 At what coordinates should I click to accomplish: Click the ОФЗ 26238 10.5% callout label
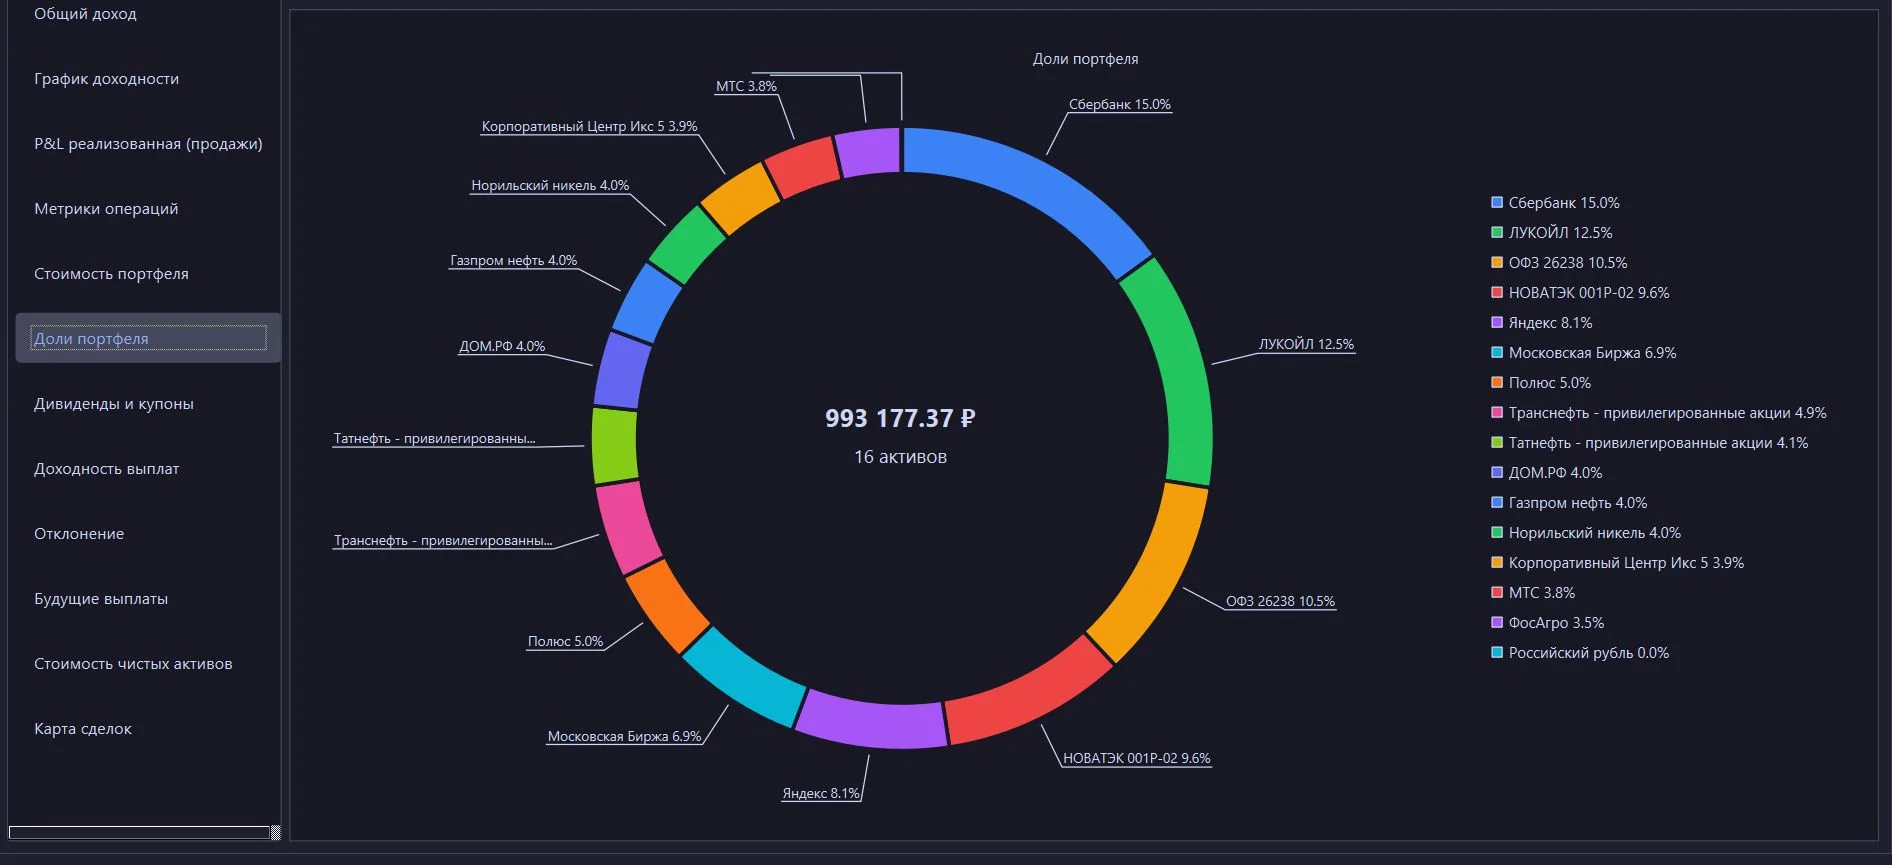point(1280,601)
